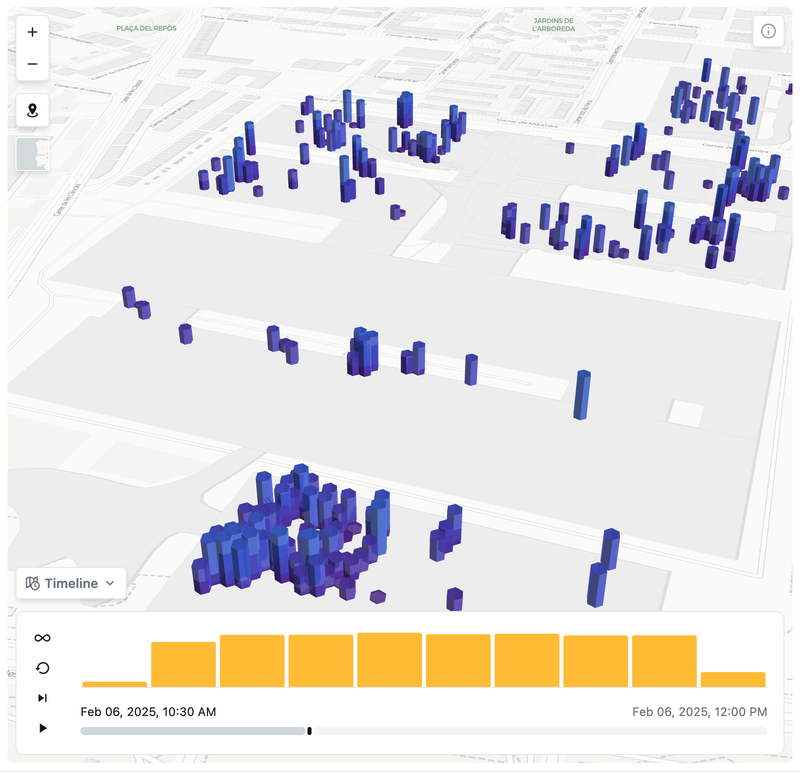The image size is (800, 773).
Task: Click the unfilled part of timeline track
Action: [x=540, y=731]
